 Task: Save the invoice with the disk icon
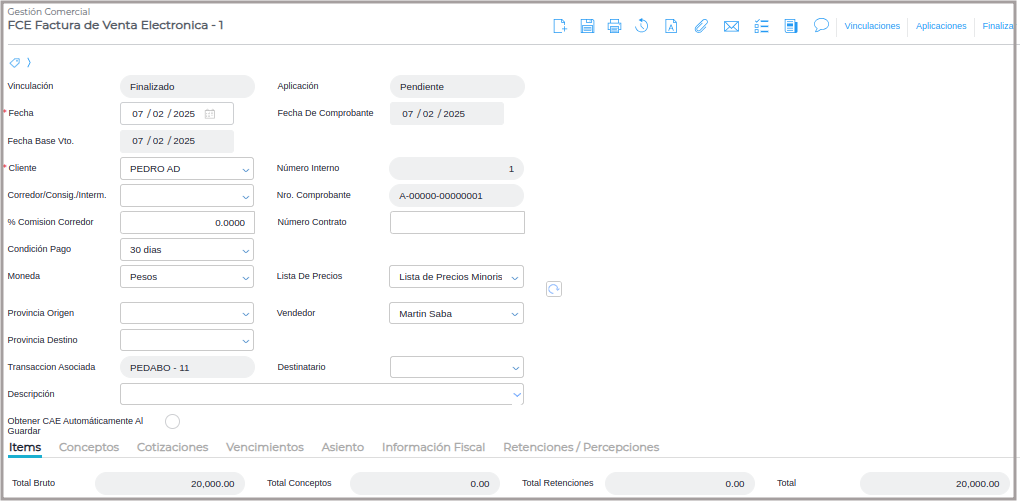(588, 26)
